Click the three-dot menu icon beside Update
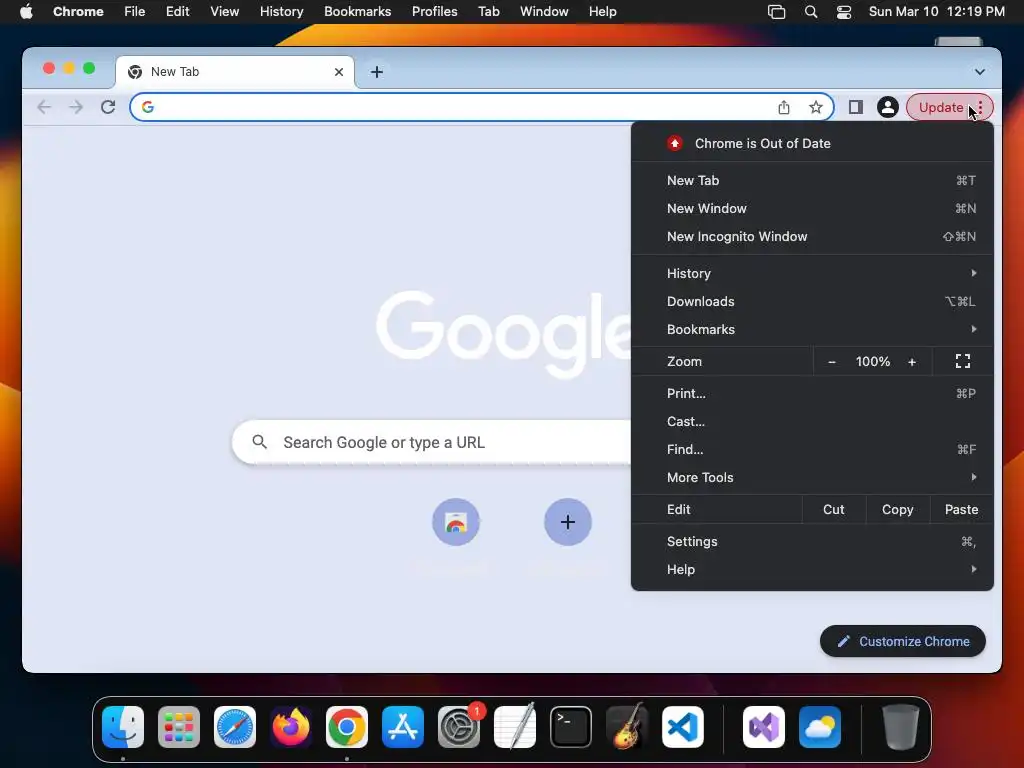 coord(980,107)
